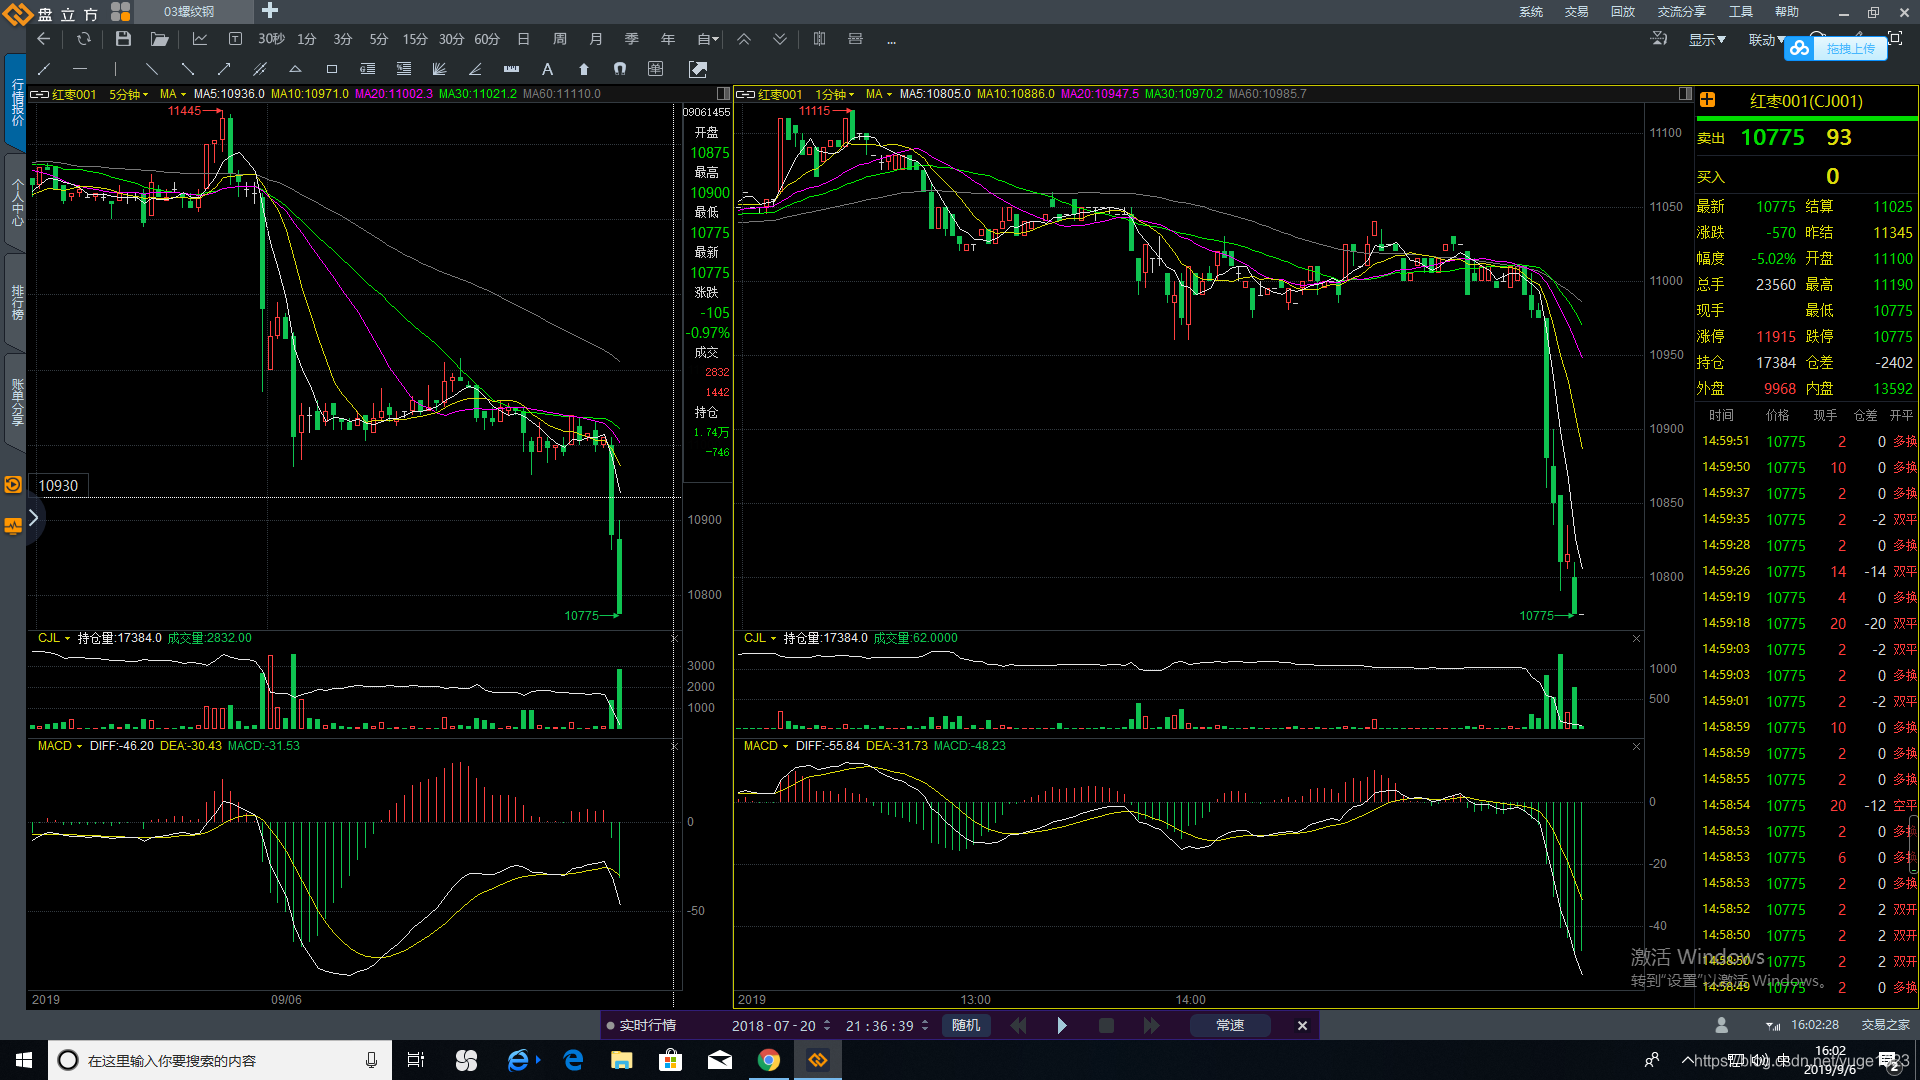Select the rectangle drawing tool
This screenshot has width=1920, height=1080.
point(332,69)
